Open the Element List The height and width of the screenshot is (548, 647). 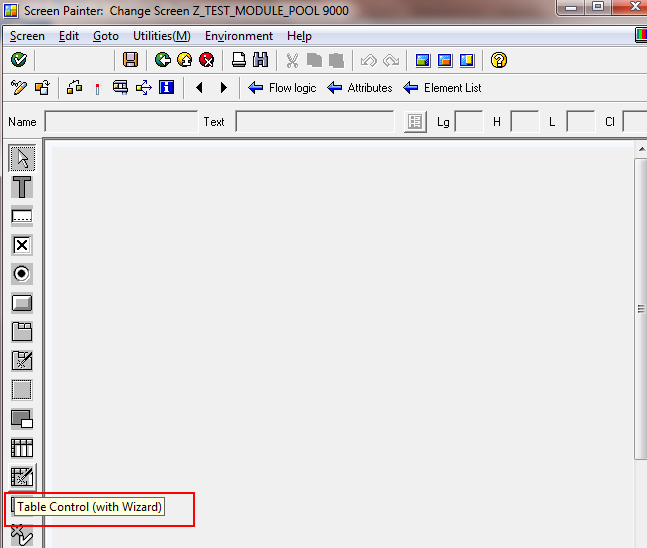442,87
